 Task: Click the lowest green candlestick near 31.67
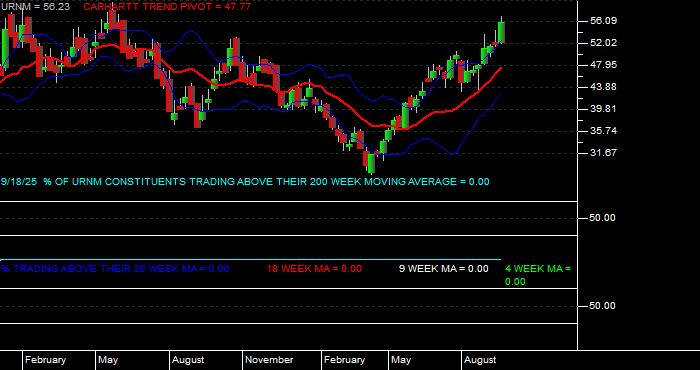coord(371,163)
